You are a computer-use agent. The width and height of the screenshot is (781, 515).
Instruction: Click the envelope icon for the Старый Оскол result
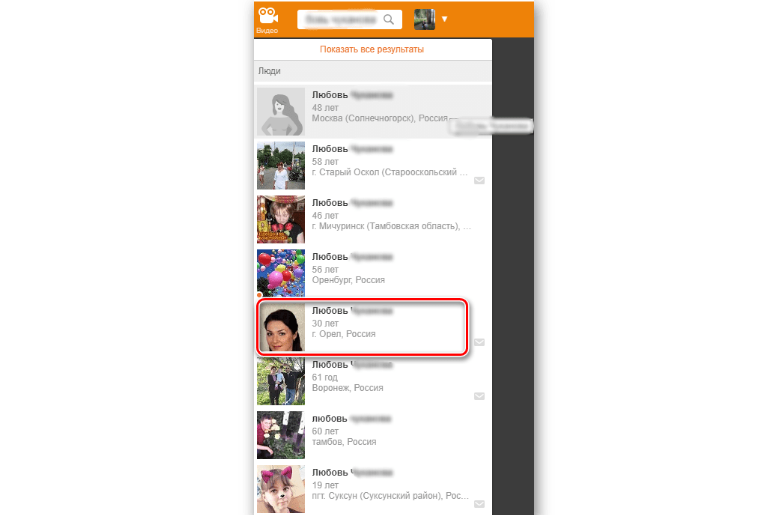click(479, 181)
